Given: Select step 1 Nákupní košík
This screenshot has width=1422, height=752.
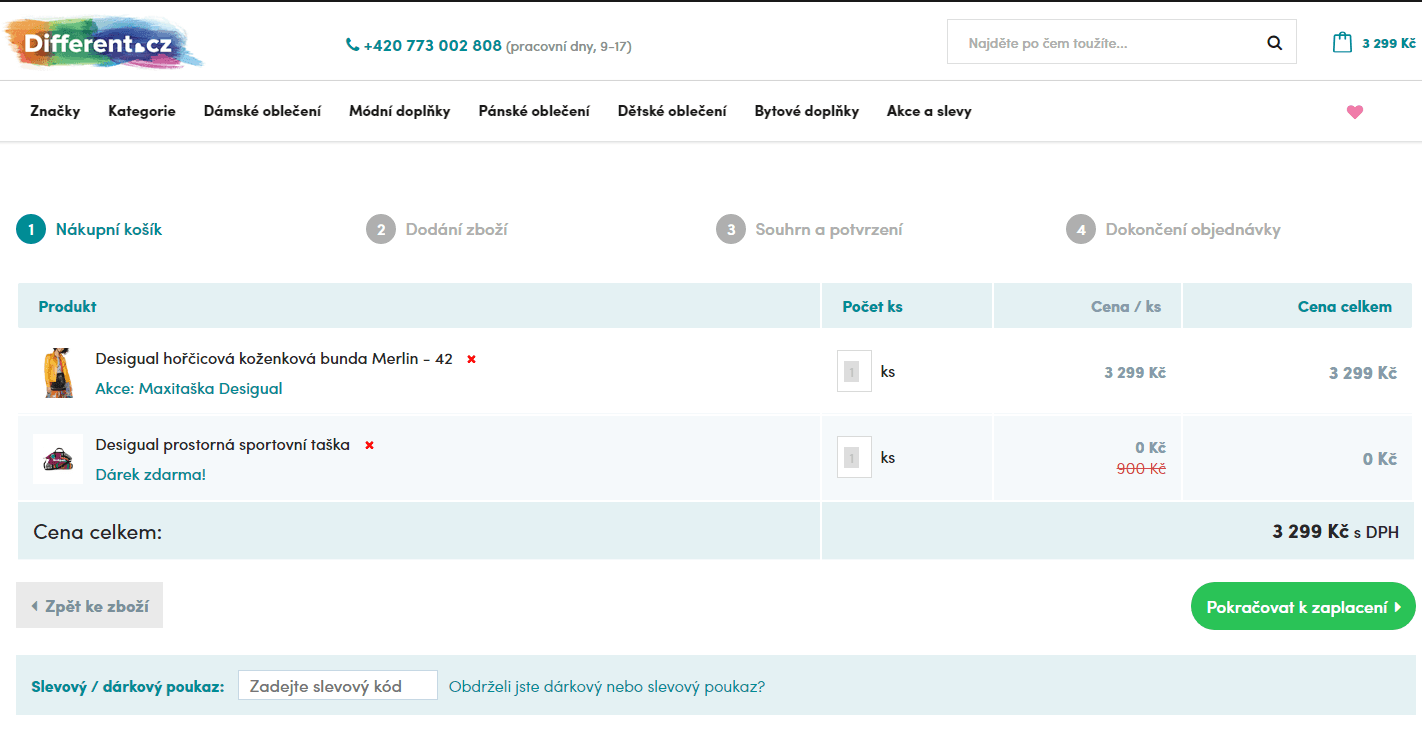Looking at the screenshot, I should pos(89,229).
